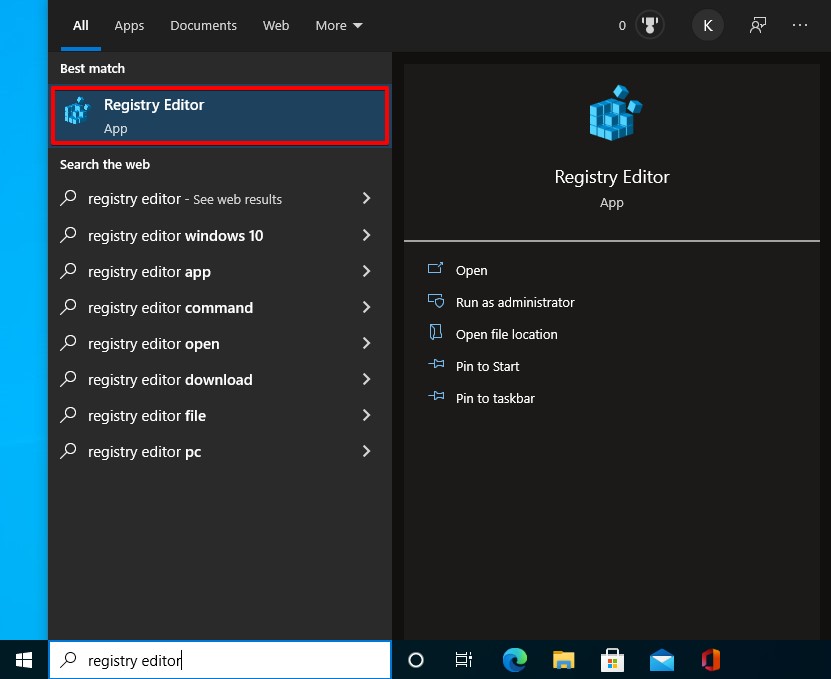
Task: Select 'Run as administrator' for Registry Editor
Action: coord(512,302)
